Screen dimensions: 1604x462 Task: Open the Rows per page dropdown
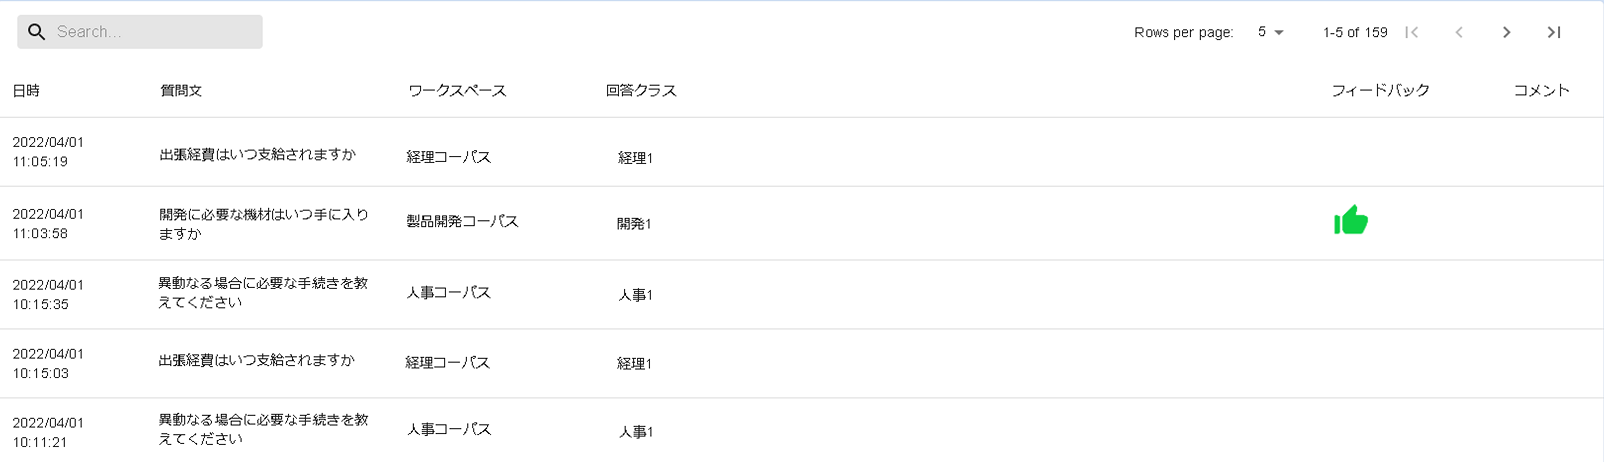1270,32
